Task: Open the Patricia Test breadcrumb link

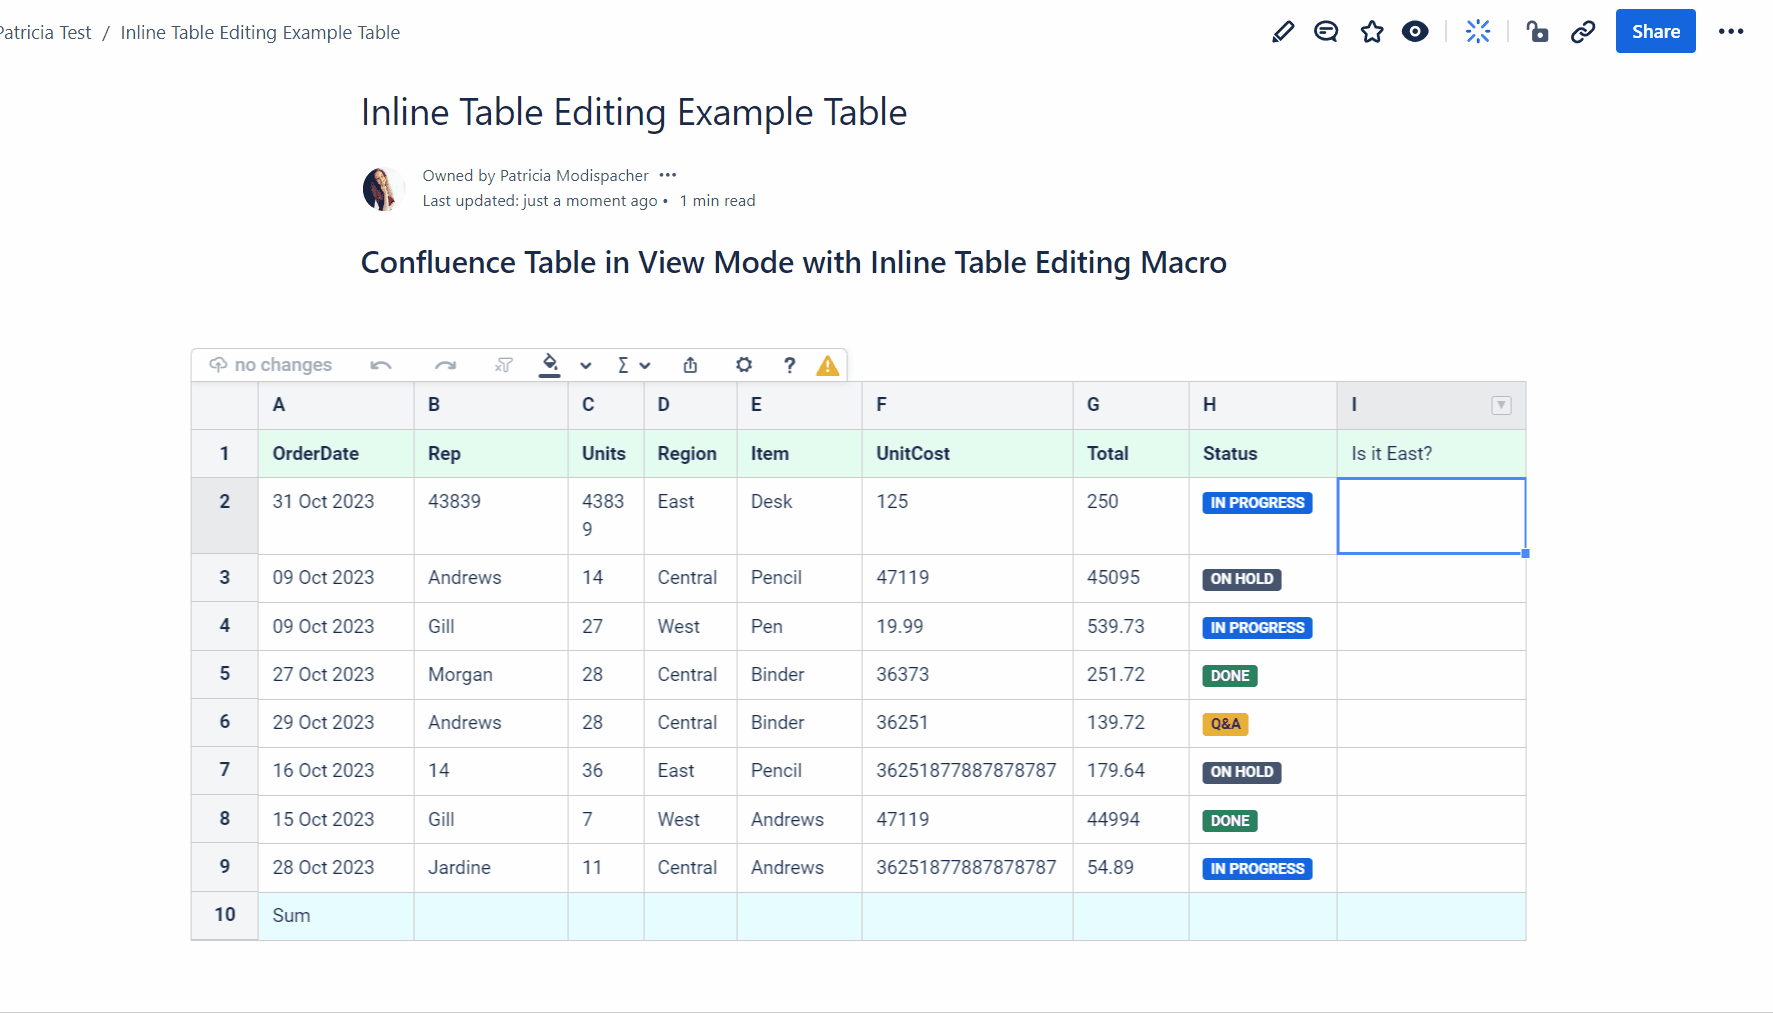Action: pos(46,33)
